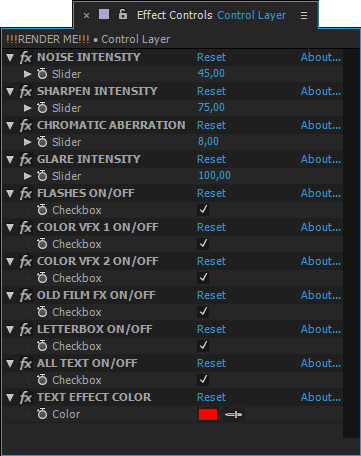
Task: Expand the Glare Intensity Slider property
Action: coord(27,176)
